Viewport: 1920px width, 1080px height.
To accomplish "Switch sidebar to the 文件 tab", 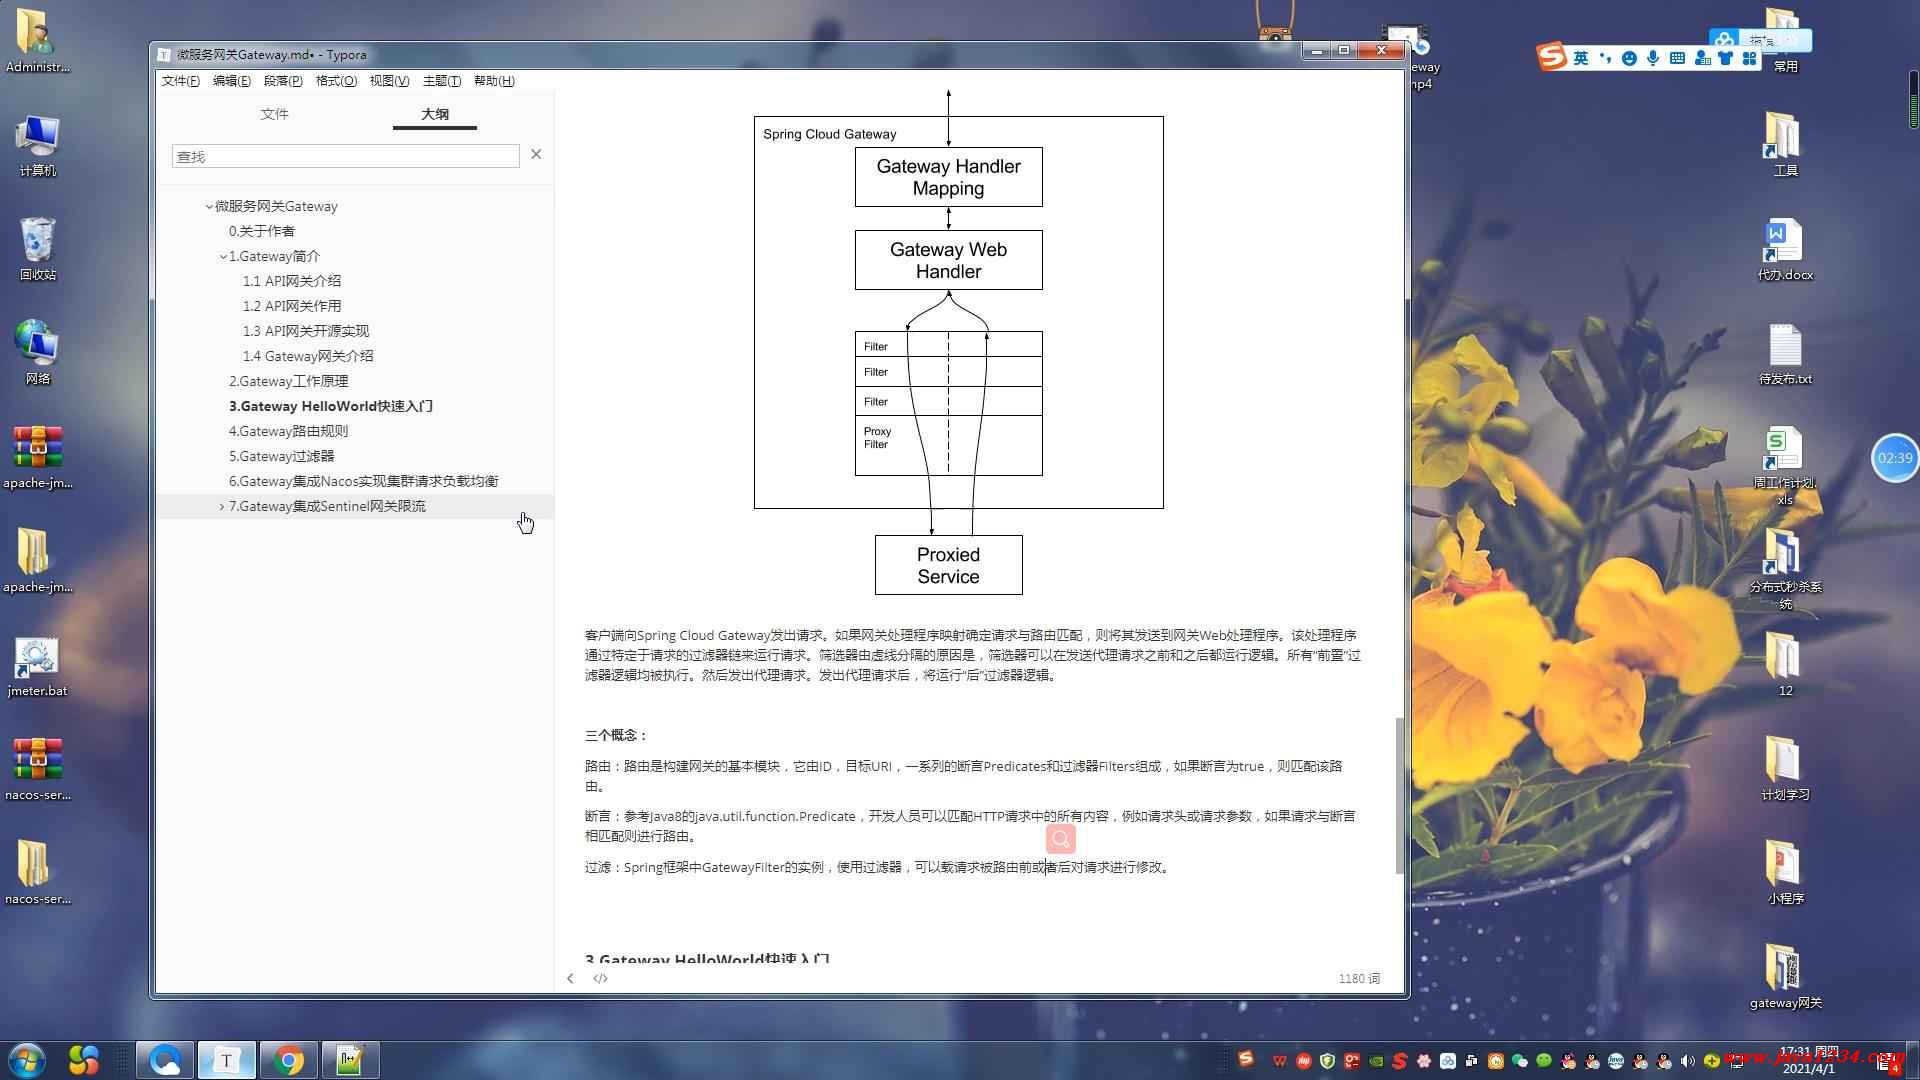I will coord(274,114).
